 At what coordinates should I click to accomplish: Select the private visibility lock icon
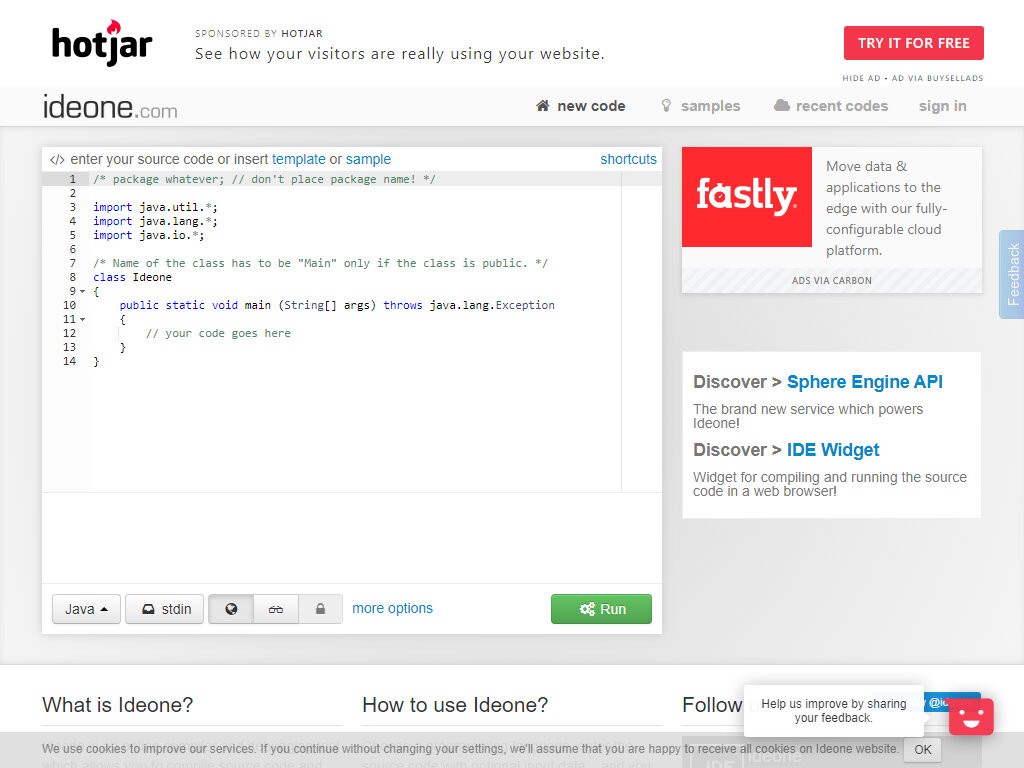pyautogui.click(x=320, y=609)
